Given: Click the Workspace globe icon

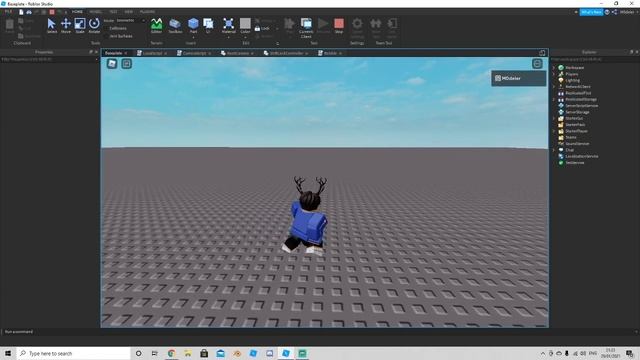Looking at the screenshot, I should 561,68.
